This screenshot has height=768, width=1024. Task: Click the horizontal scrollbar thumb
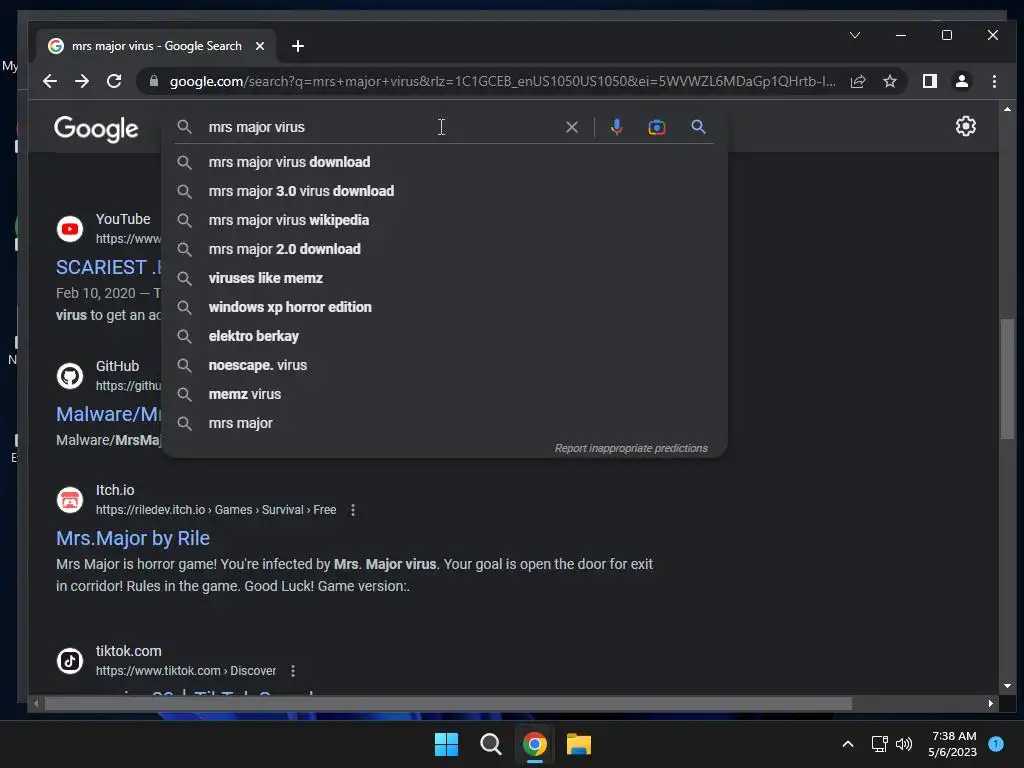coord(447,703)
